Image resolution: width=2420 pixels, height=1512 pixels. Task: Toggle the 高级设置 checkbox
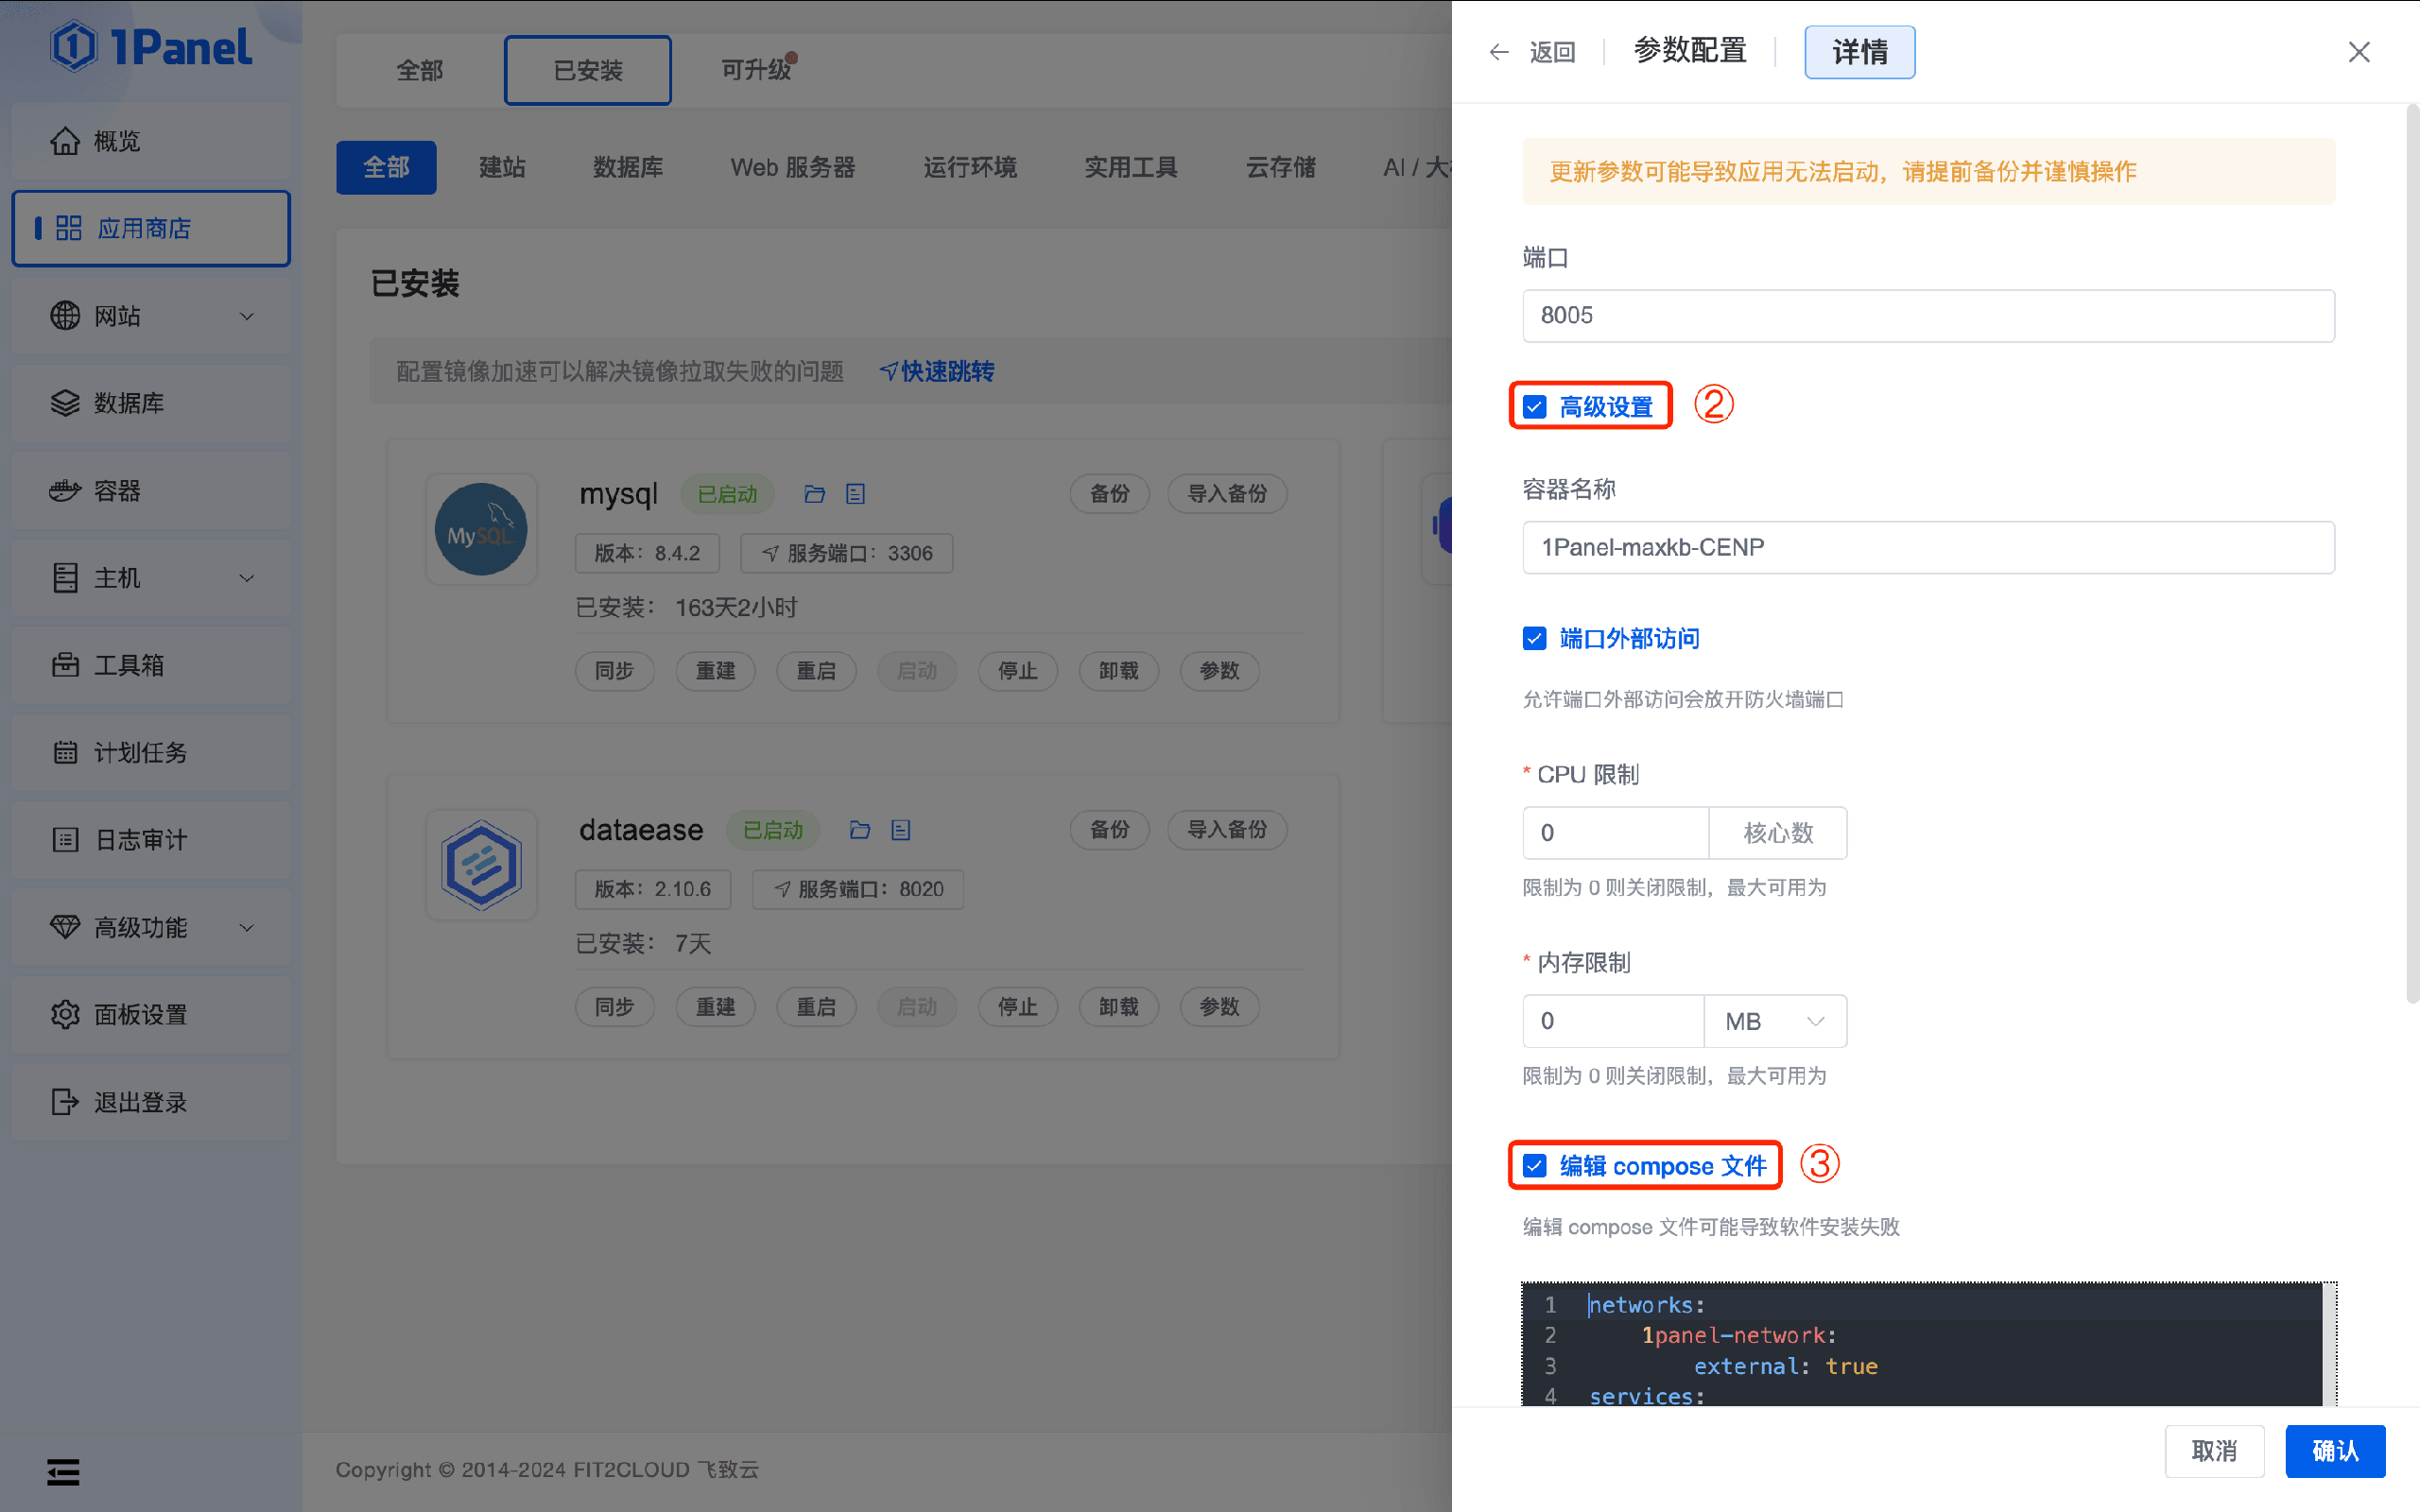pos(1534,407)
